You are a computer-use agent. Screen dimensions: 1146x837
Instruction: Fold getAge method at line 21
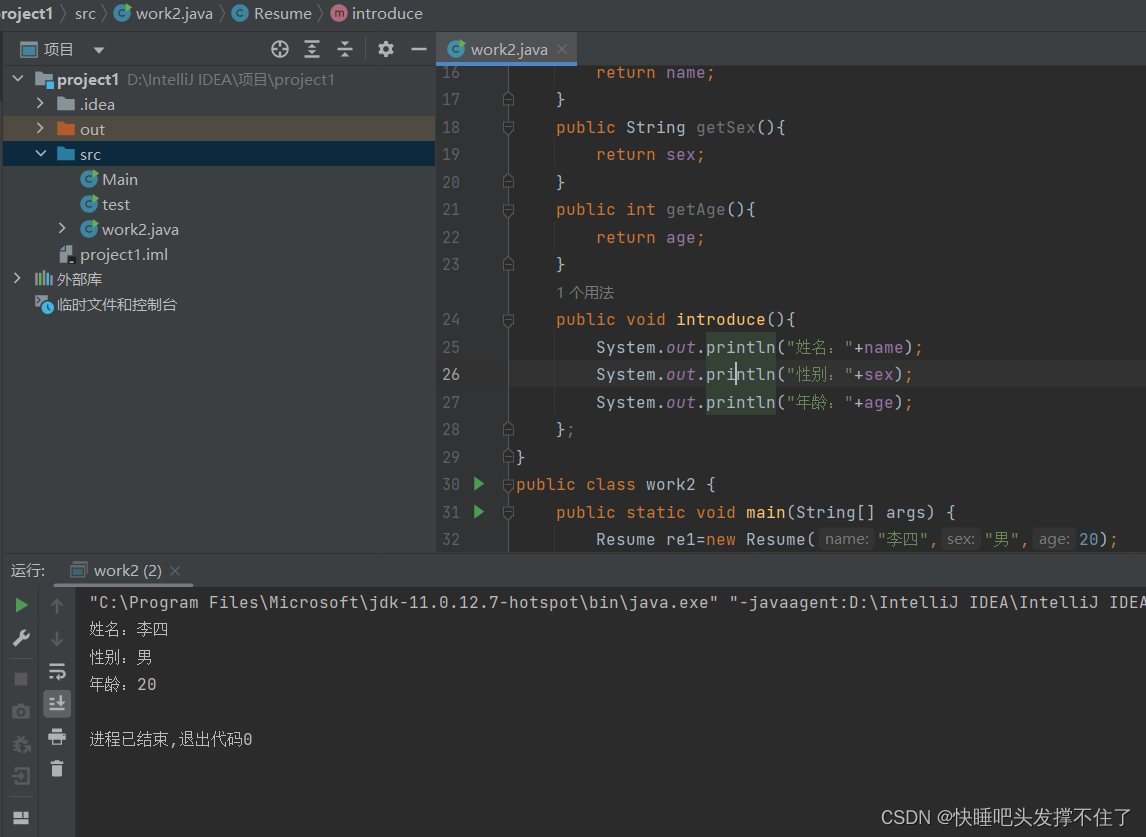point(508,210)
